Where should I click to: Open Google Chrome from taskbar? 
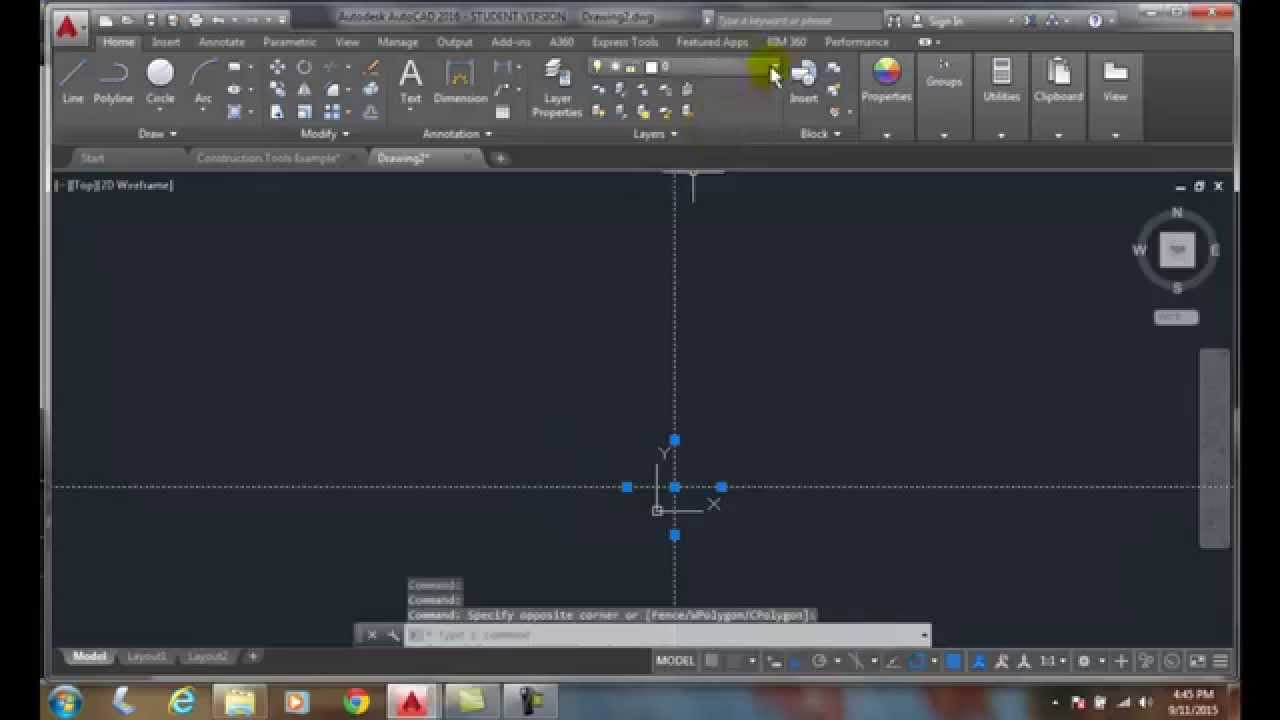(x=357, y=702)
